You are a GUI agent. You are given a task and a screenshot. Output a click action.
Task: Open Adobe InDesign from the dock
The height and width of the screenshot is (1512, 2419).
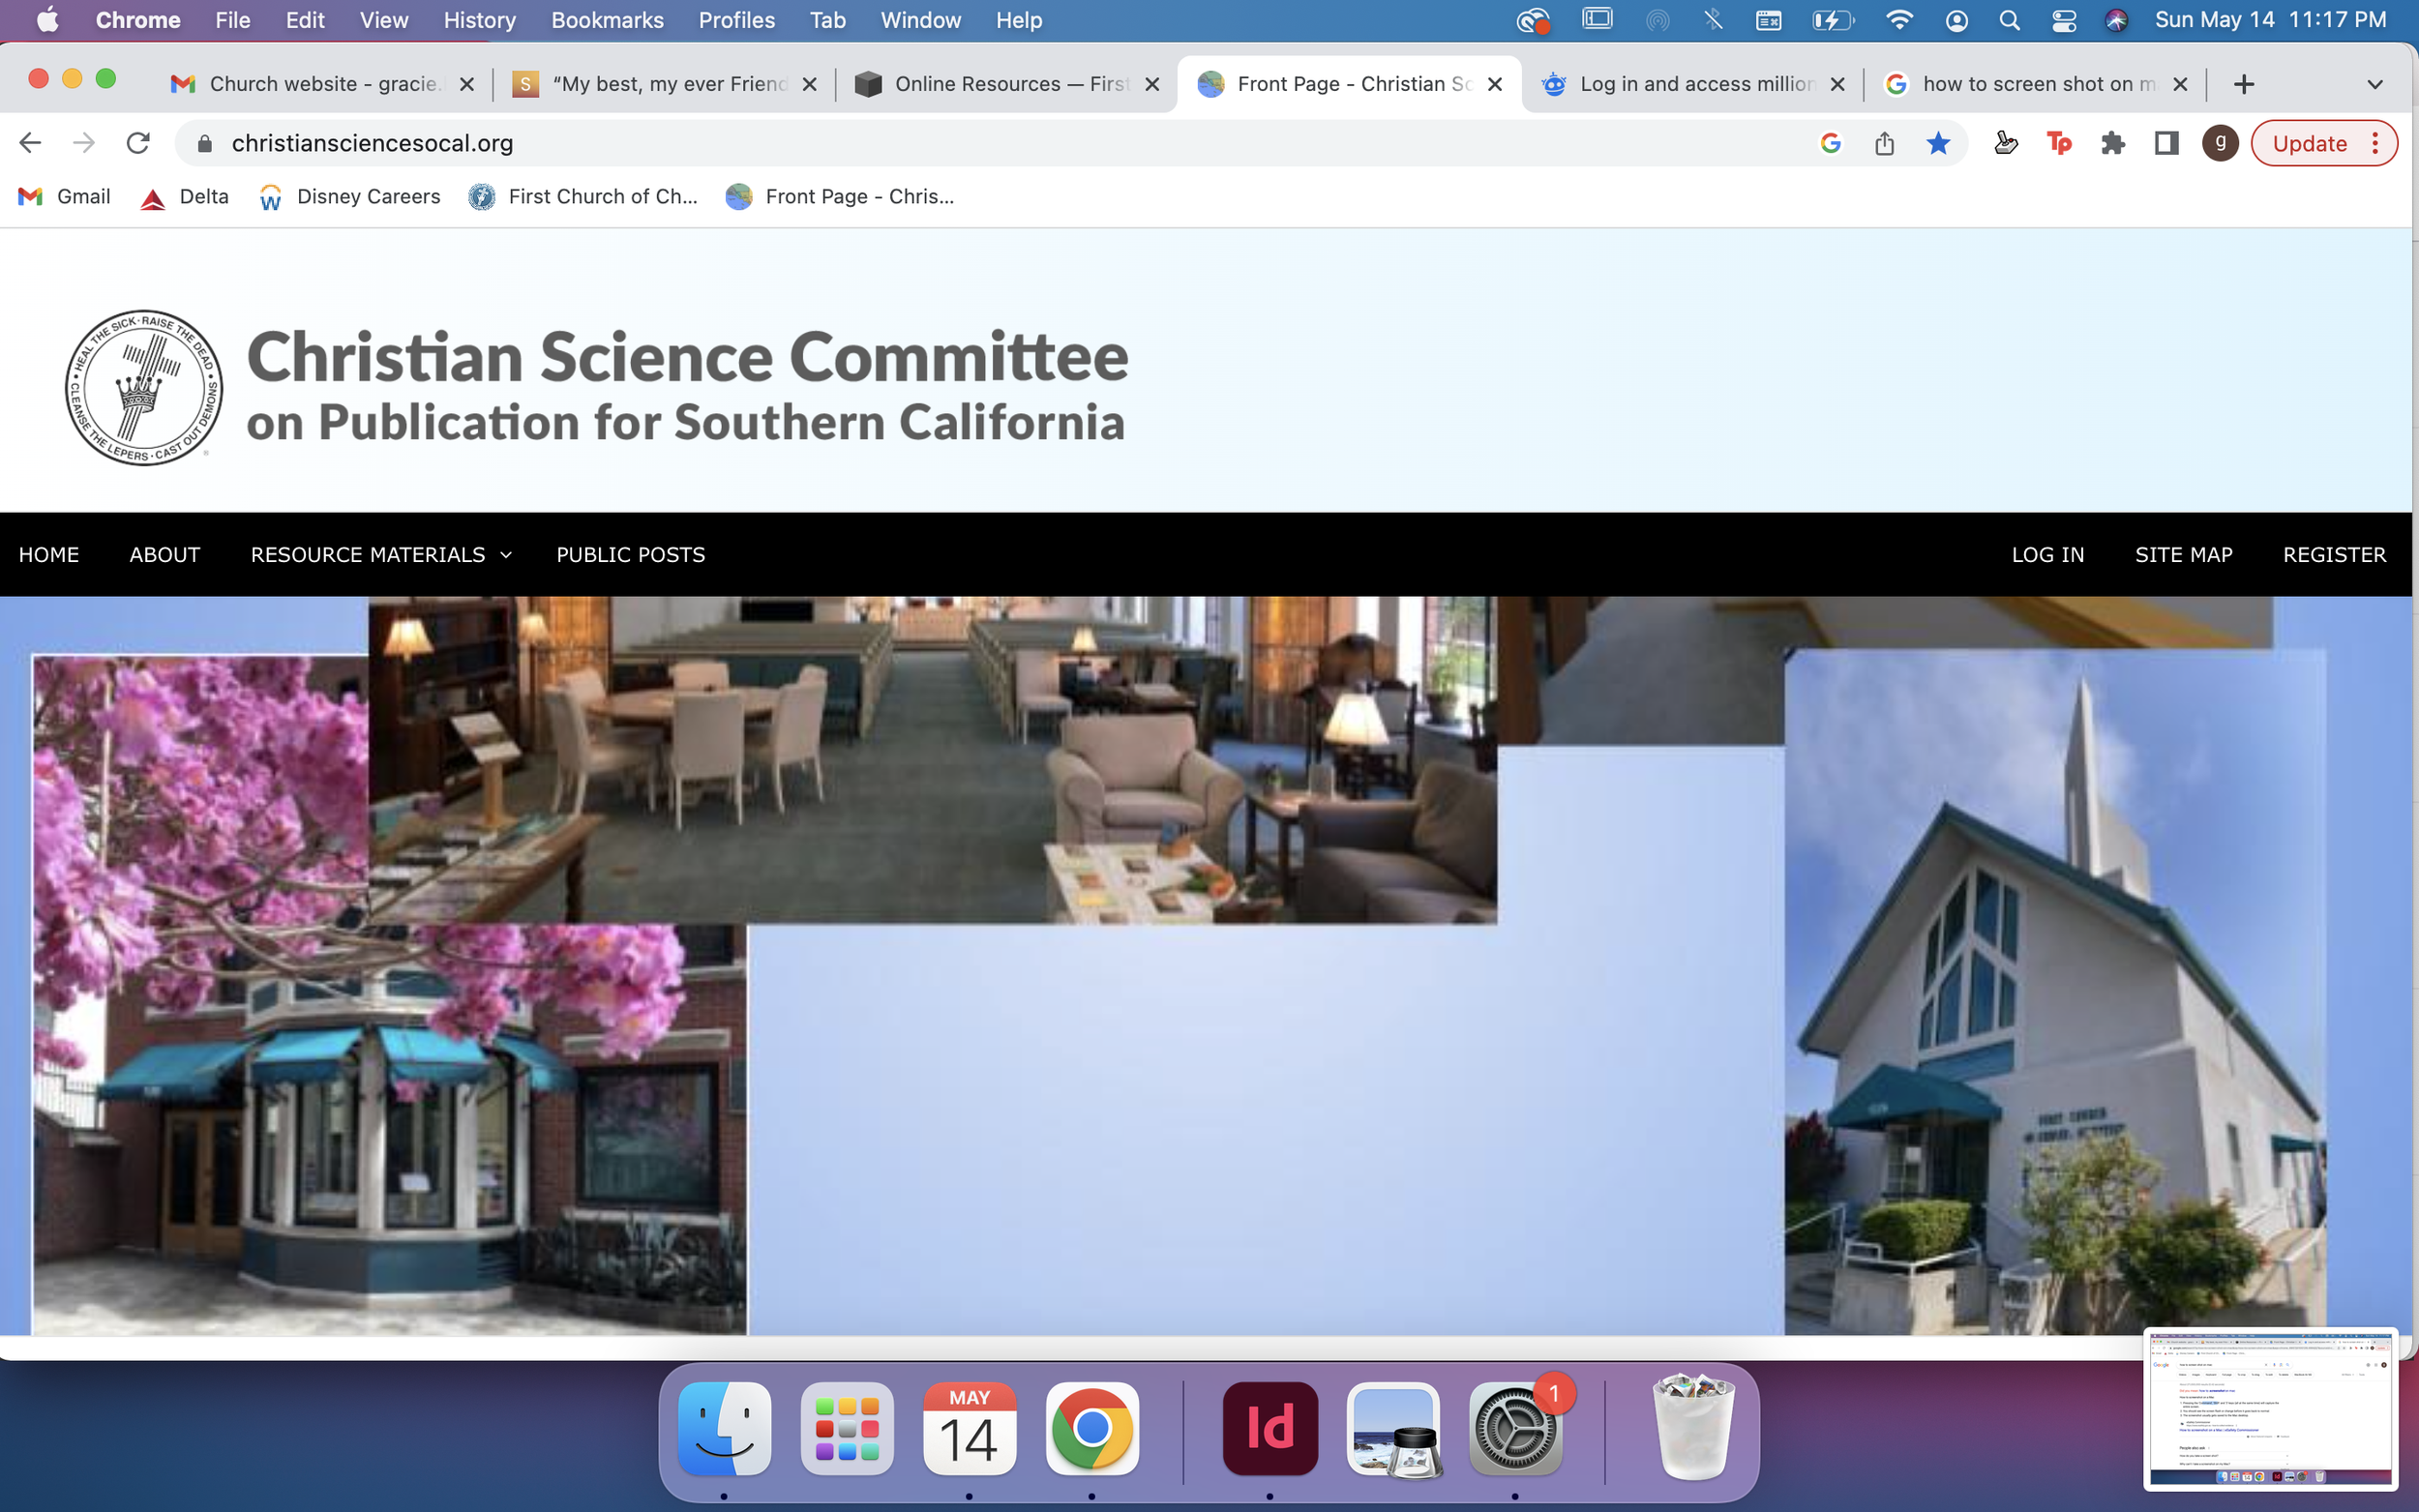coord(1269,1428)
